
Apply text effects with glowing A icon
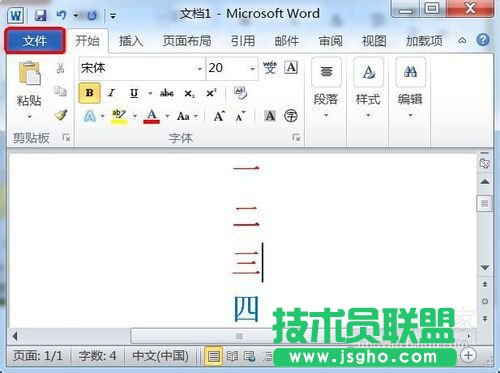[x=90, y=116]
